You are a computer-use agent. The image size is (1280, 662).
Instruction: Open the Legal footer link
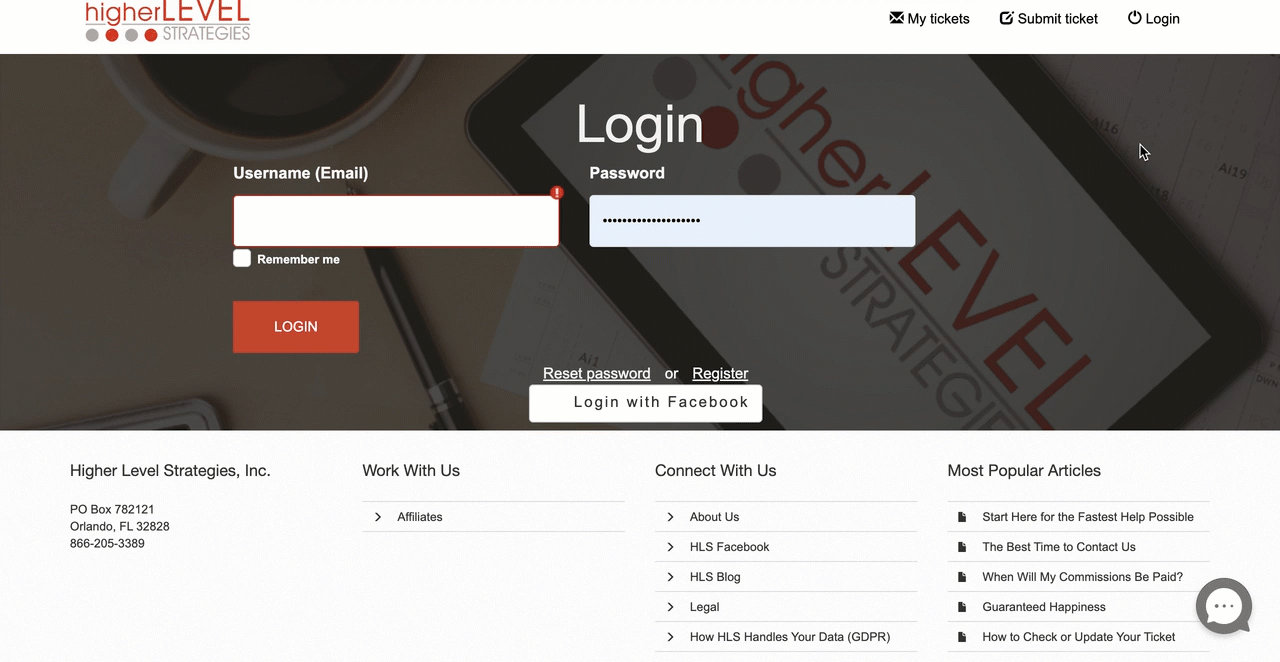point(705,607)
